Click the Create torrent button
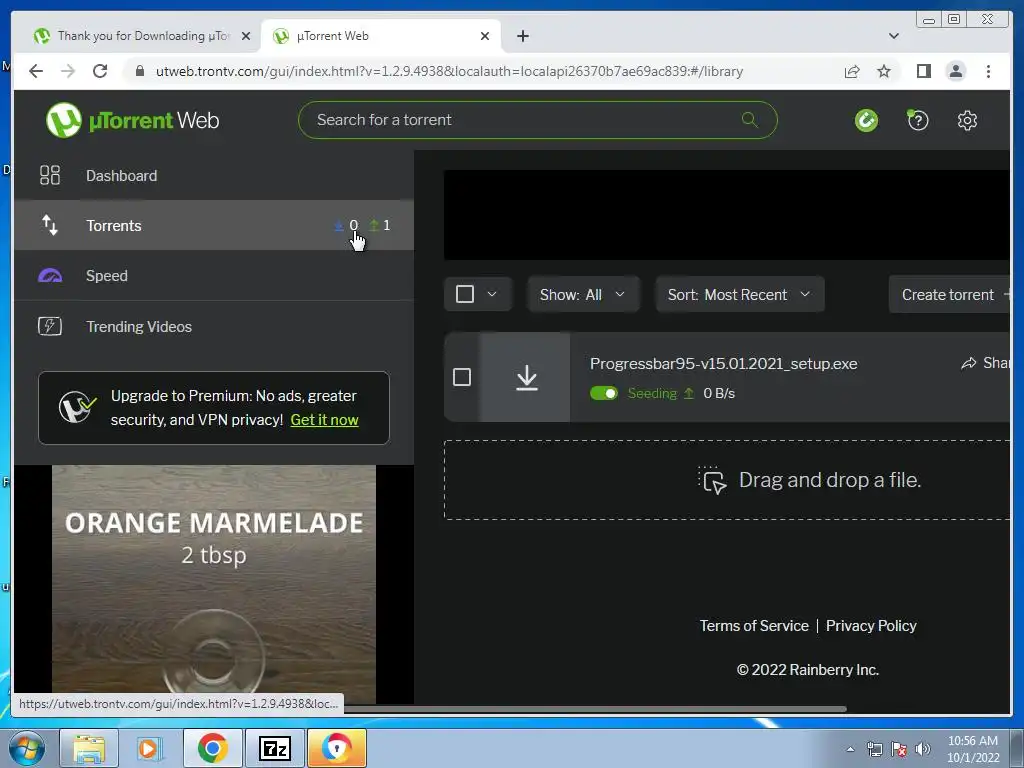The image size is (1024, 768). [950, 295]
